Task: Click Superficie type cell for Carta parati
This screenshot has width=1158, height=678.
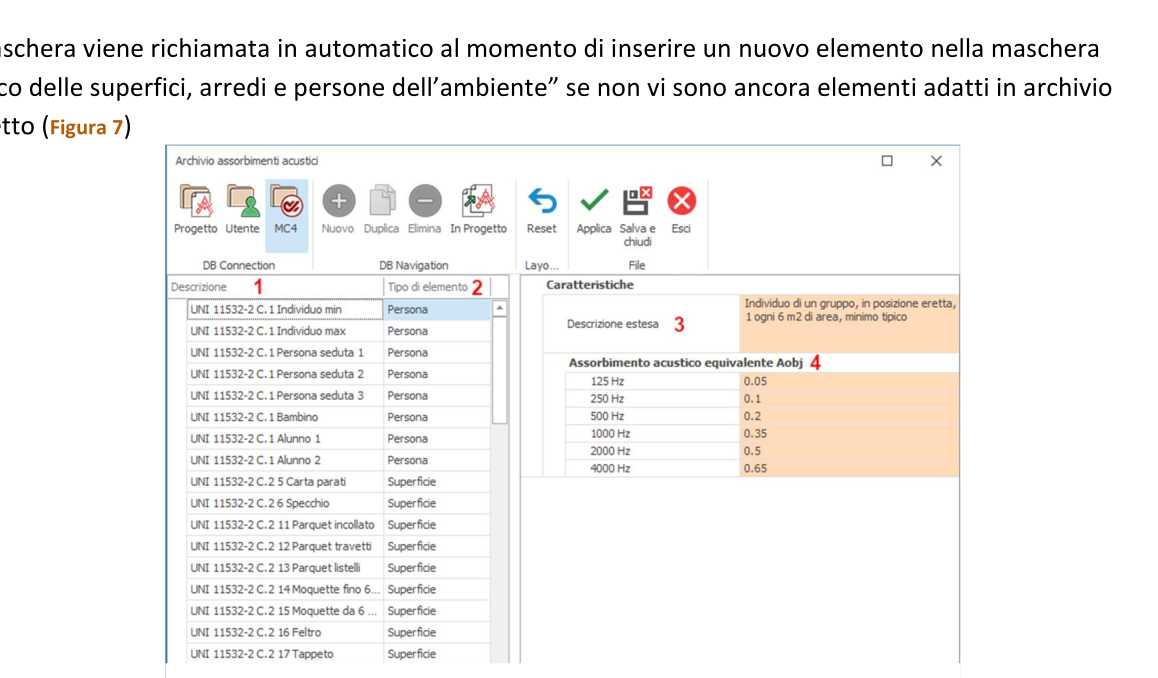Action: click(436, 482)
